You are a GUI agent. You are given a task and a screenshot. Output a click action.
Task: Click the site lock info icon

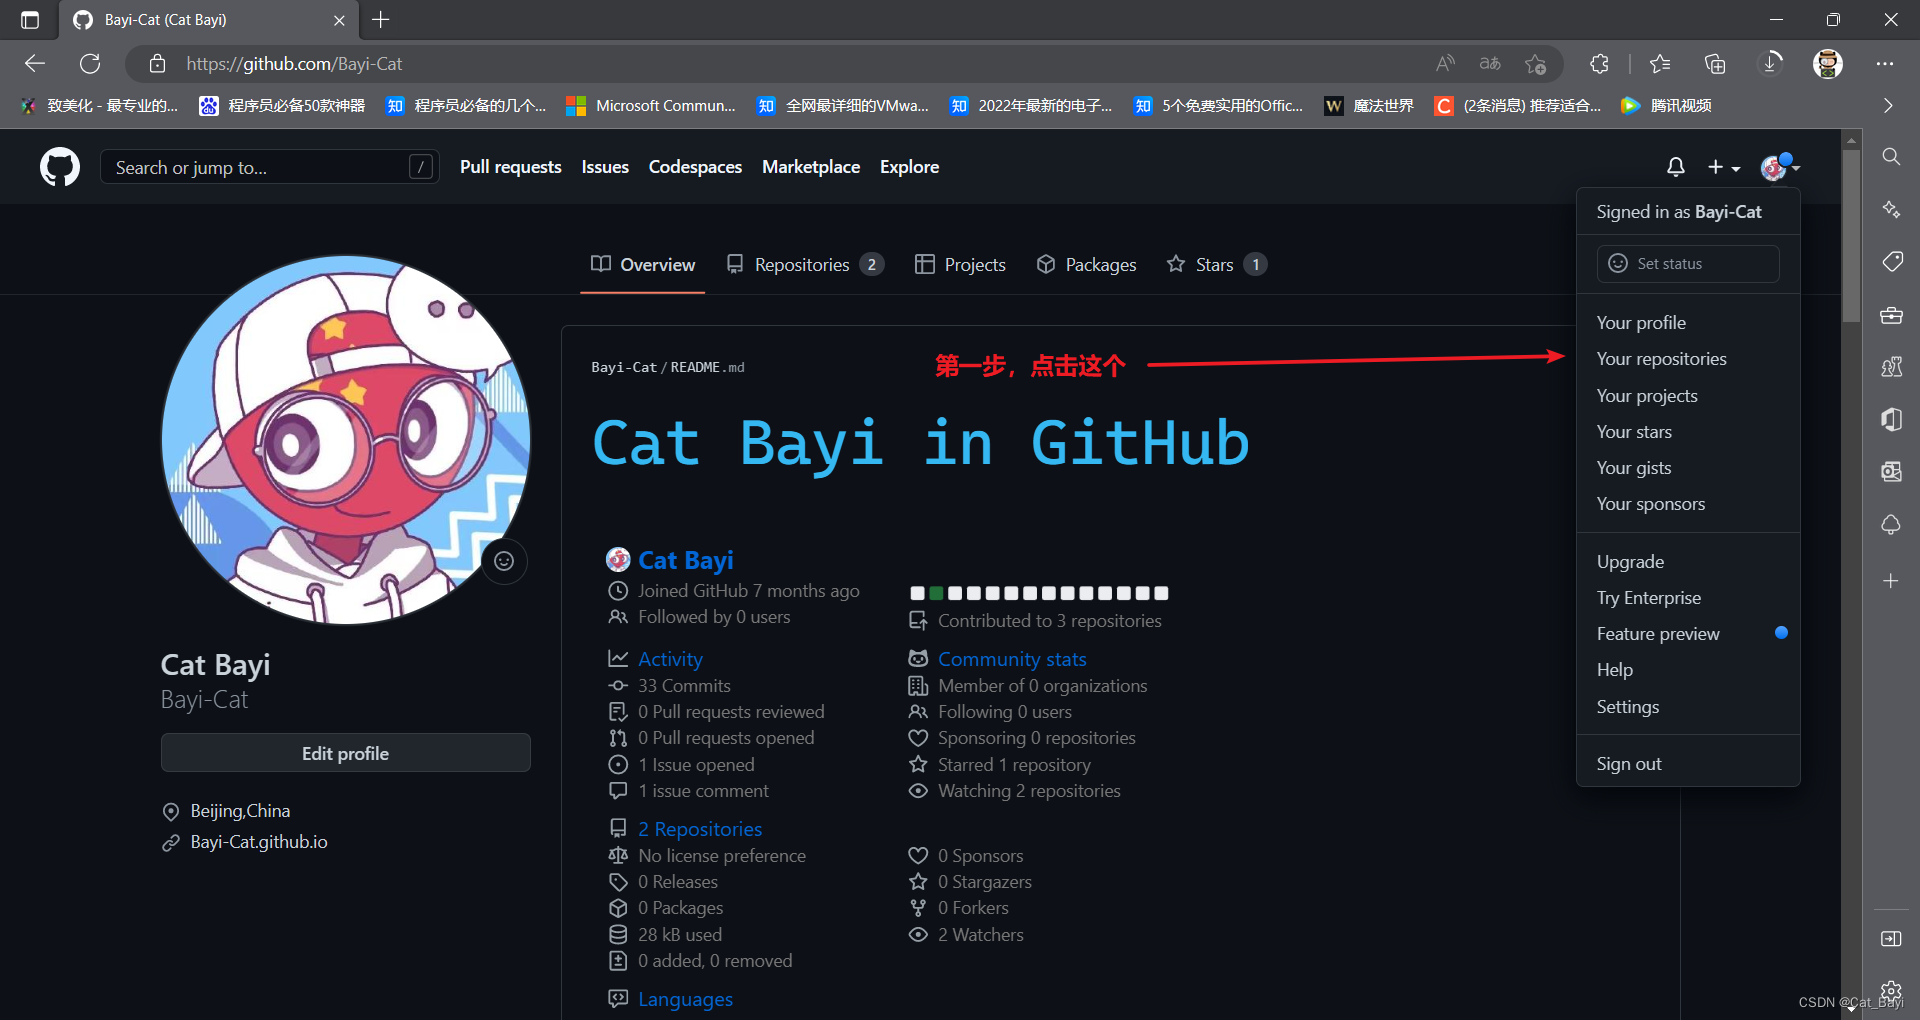pos(157,64)
